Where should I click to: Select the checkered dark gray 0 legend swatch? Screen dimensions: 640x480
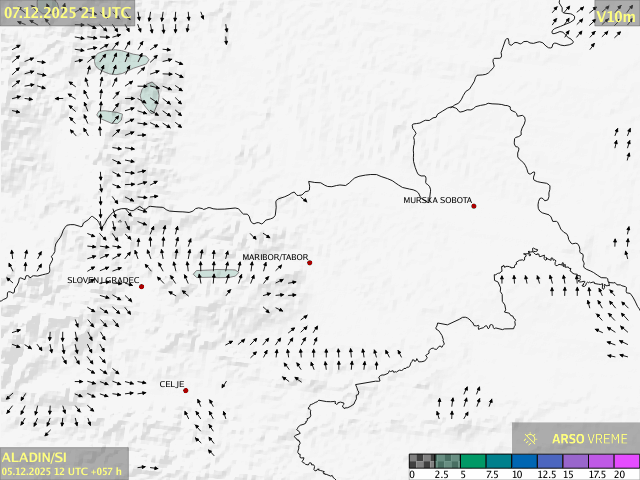(x=422, y=461)
